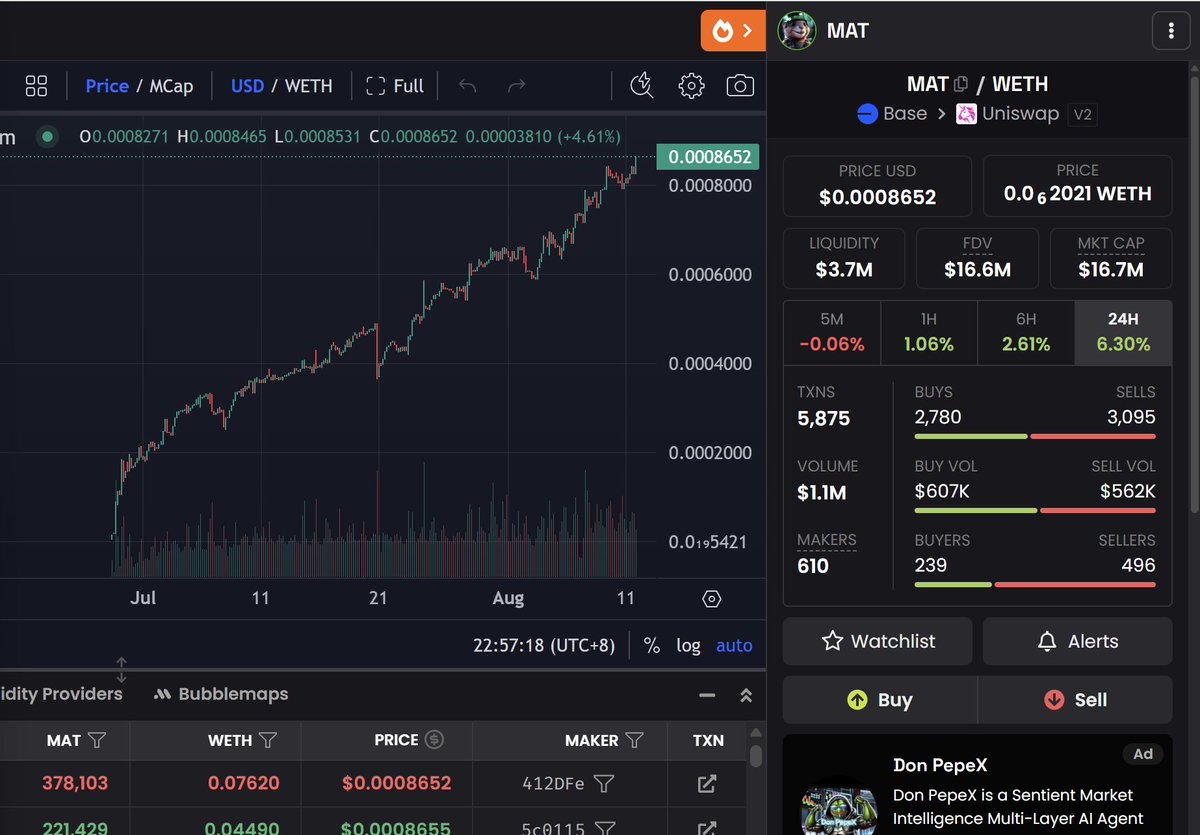This screenshot has width=1200, height=835.
Task: Open the time axis settings hexagon icon
Action: [x=712, y=599]
